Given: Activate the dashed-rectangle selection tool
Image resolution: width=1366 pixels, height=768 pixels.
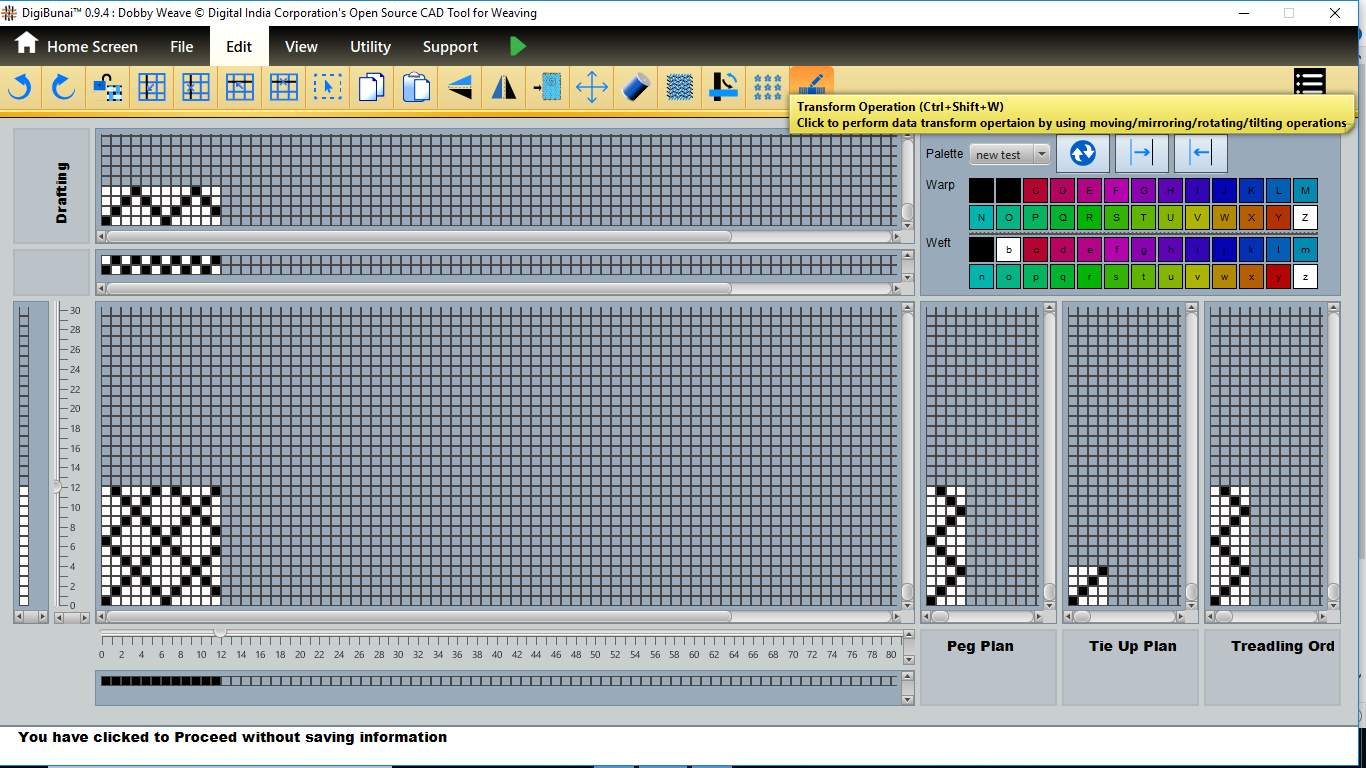Looking at the screenshot, I should [327, 88].
